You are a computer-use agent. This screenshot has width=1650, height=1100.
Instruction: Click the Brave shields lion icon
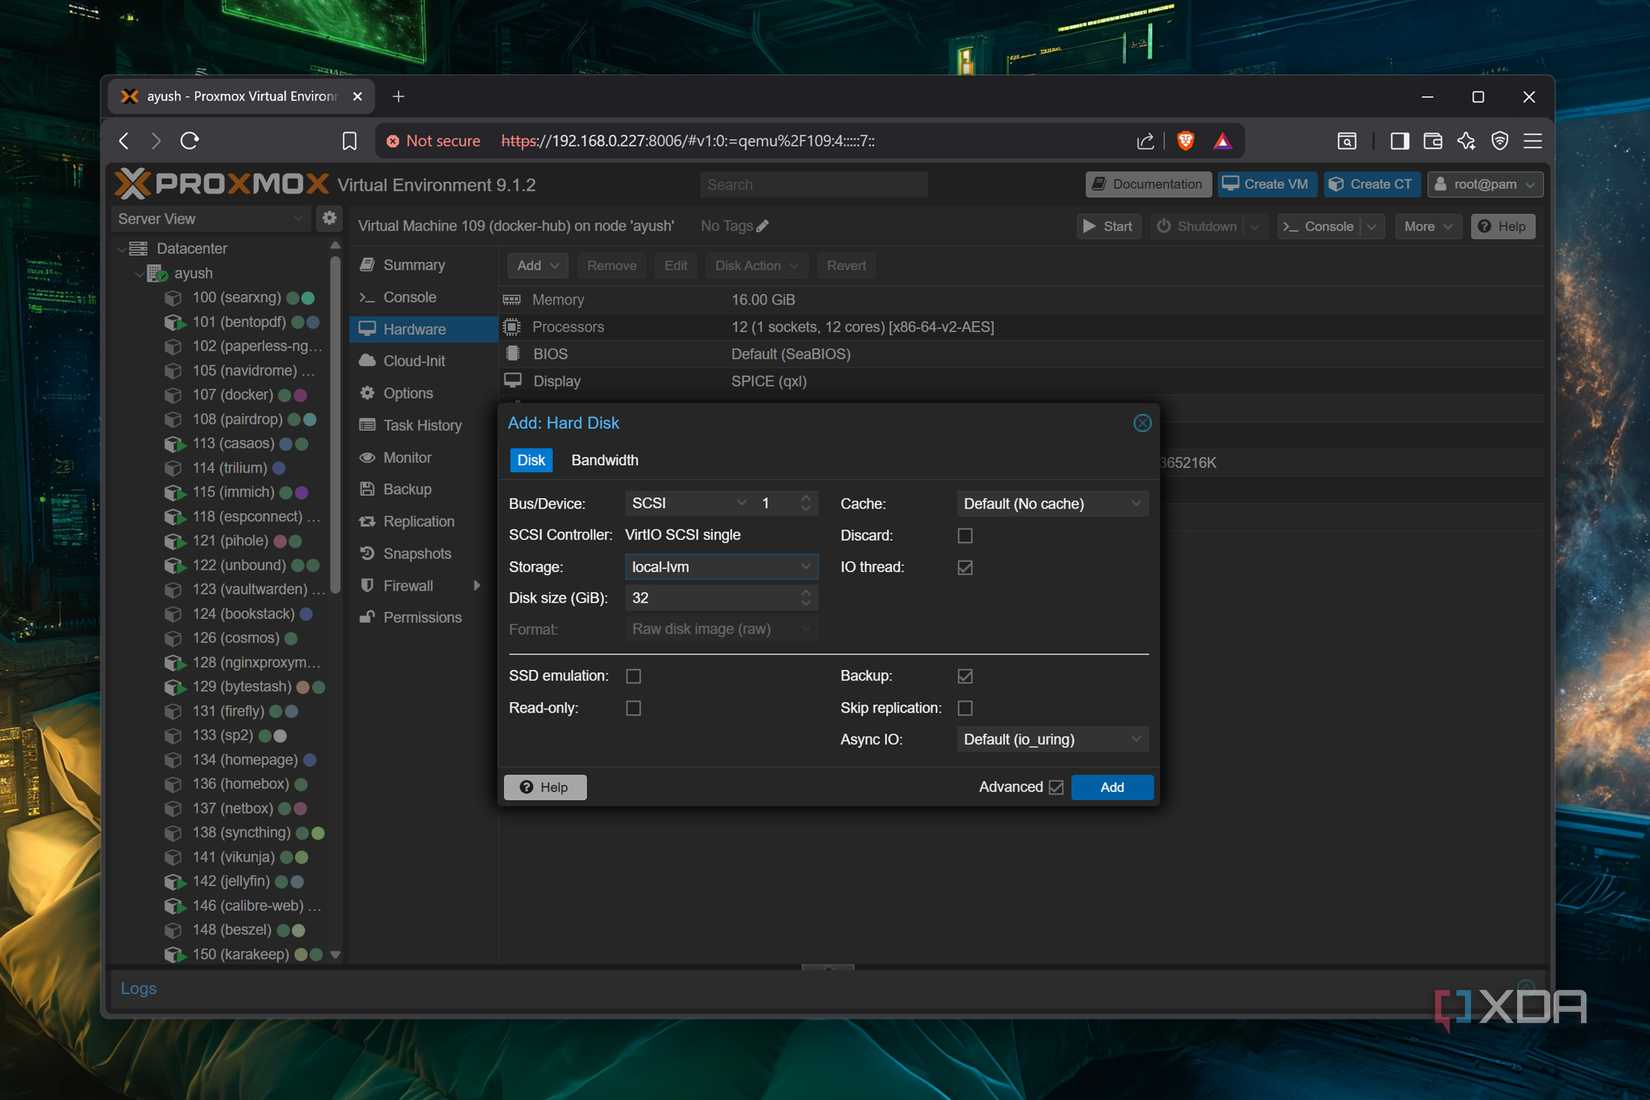tap(1186, 141)
